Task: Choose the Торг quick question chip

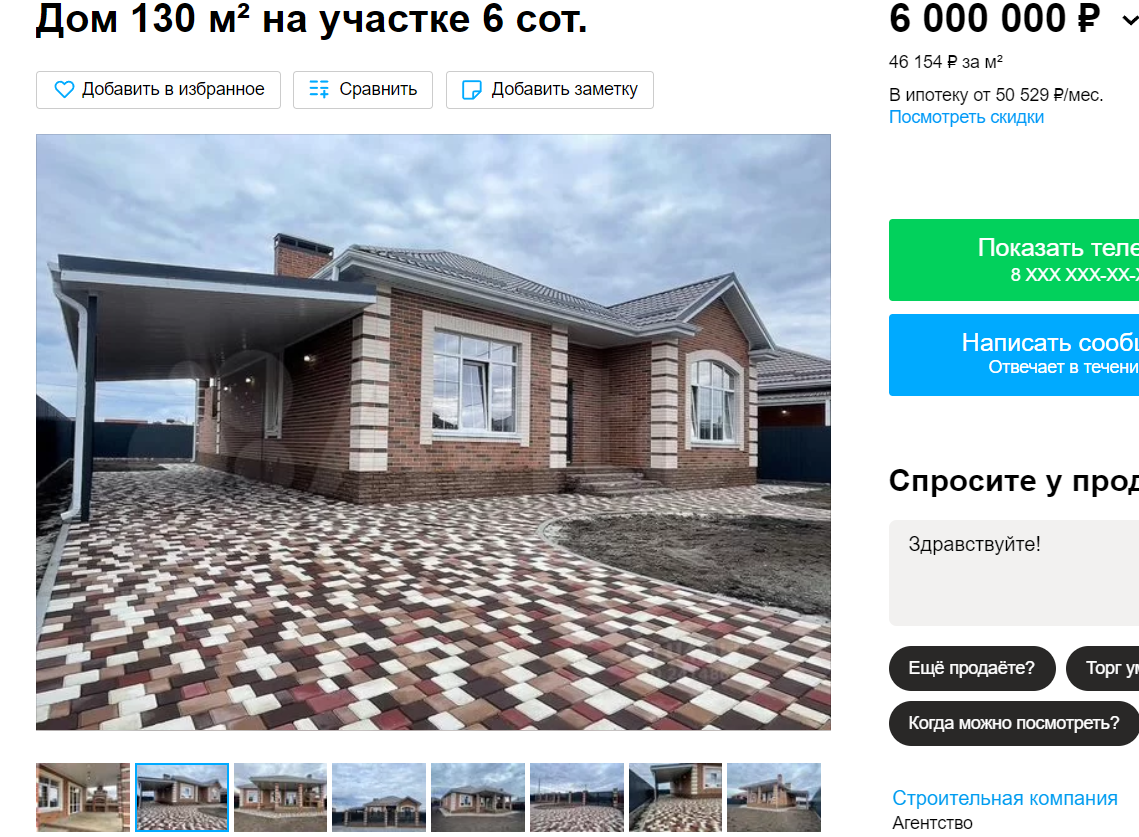Action: click(1103, 668)
